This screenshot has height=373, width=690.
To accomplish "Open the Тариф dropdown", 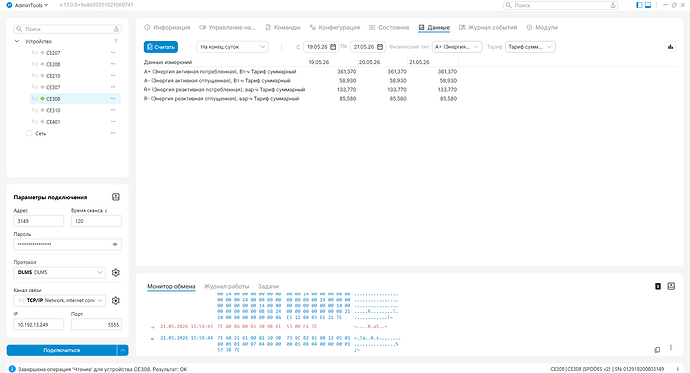I will click(x=530, y=47).
